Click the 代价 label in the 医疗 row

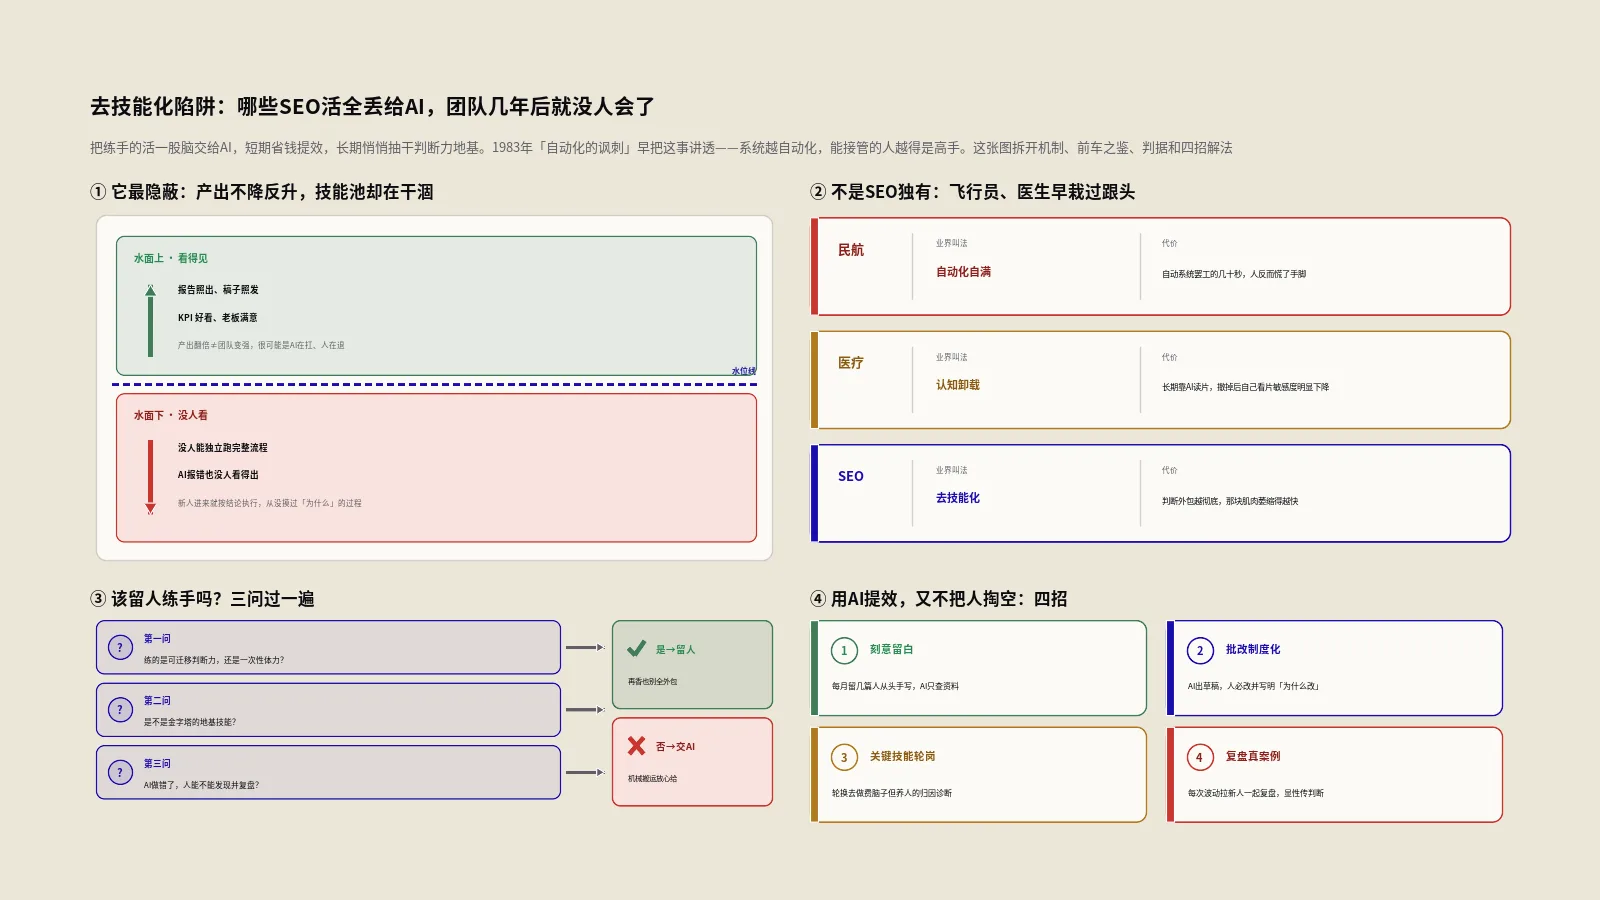(1170, 357)
